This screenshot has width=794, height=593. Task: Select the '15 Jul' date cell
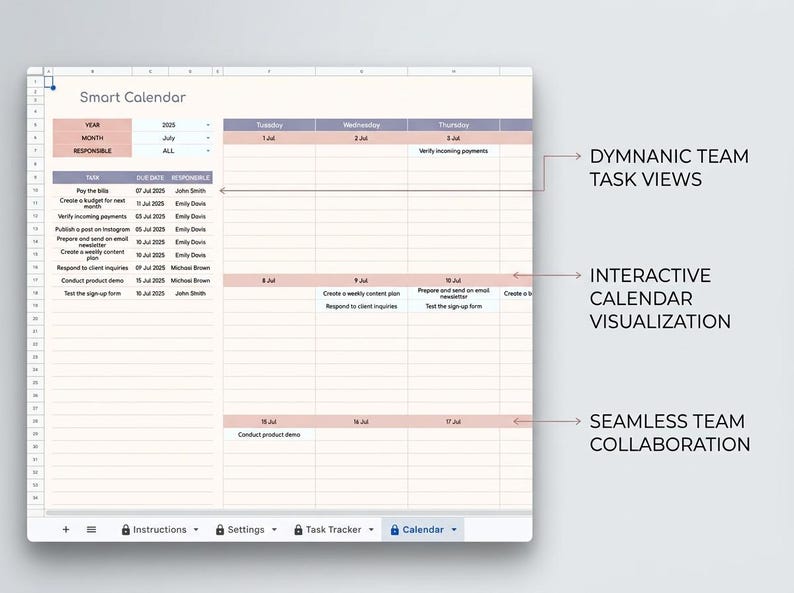pyautogui.click(x=269, y=421)
